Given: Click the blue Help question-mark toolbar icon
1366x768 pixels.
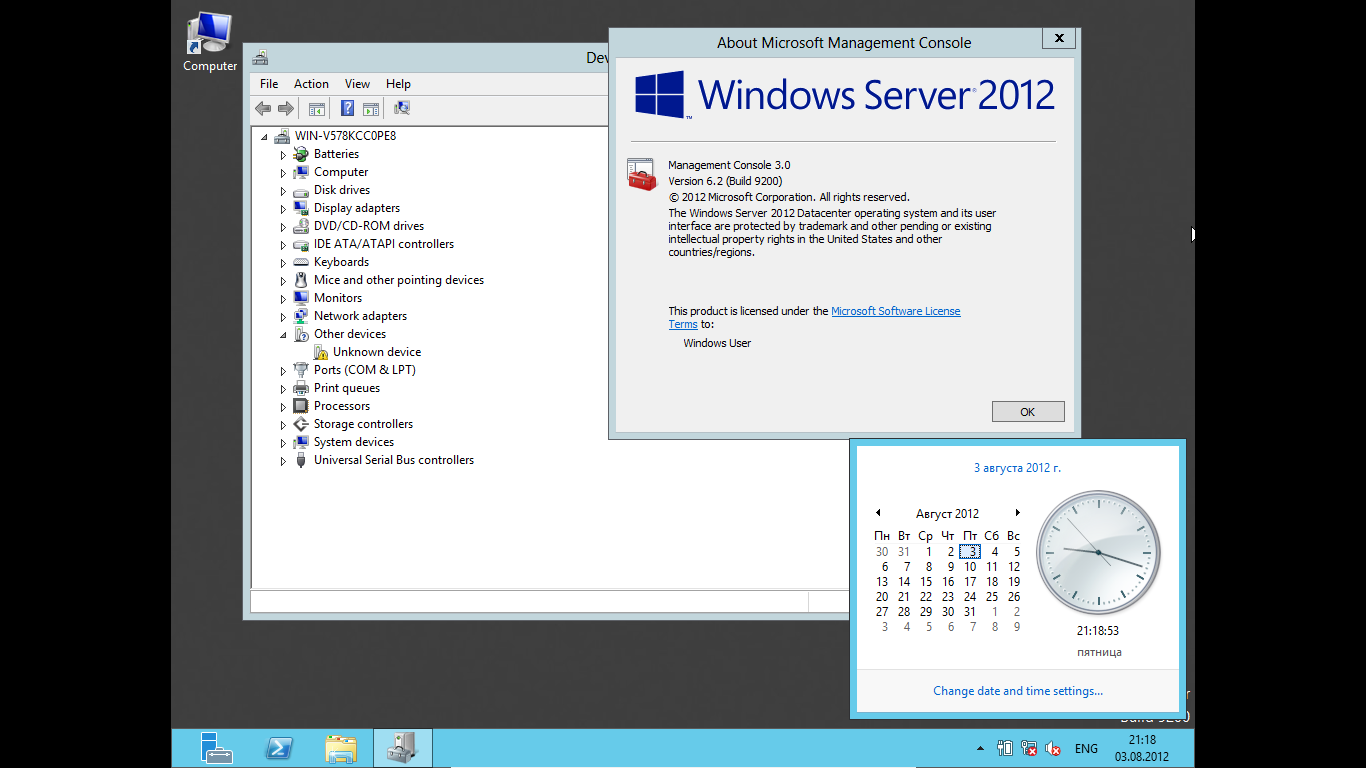Looking at the screenshot, I should pyautogui.click(x=348, y=108).
